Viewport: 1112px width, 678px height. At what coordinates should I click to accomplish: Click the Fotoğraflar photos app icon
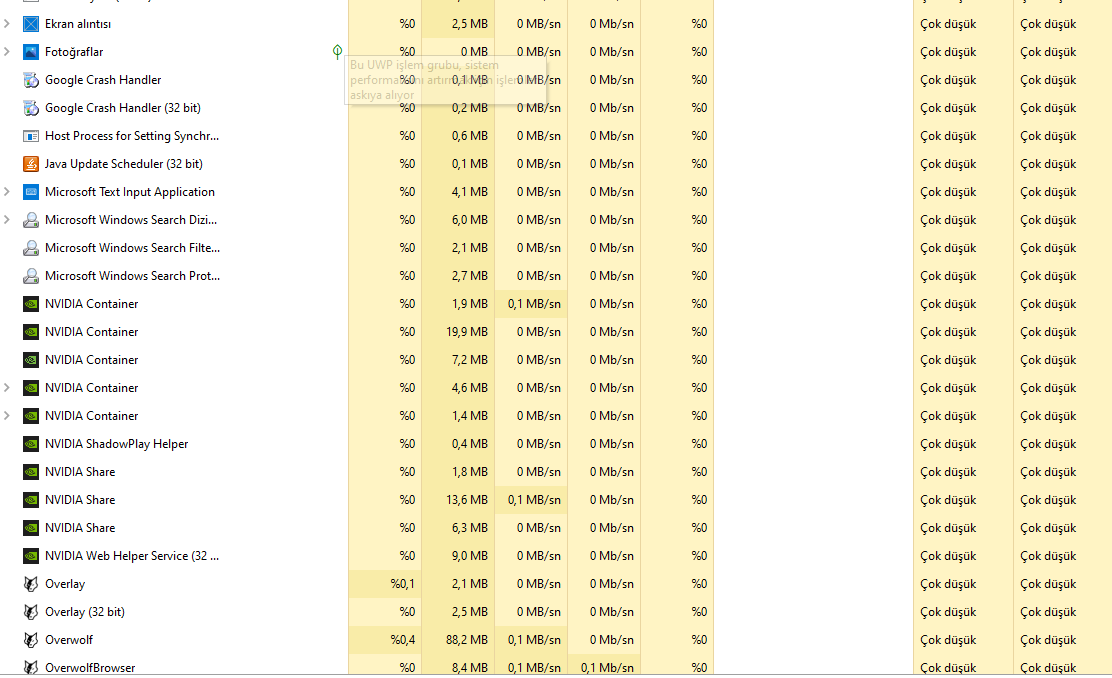click(x=31, y=52)
